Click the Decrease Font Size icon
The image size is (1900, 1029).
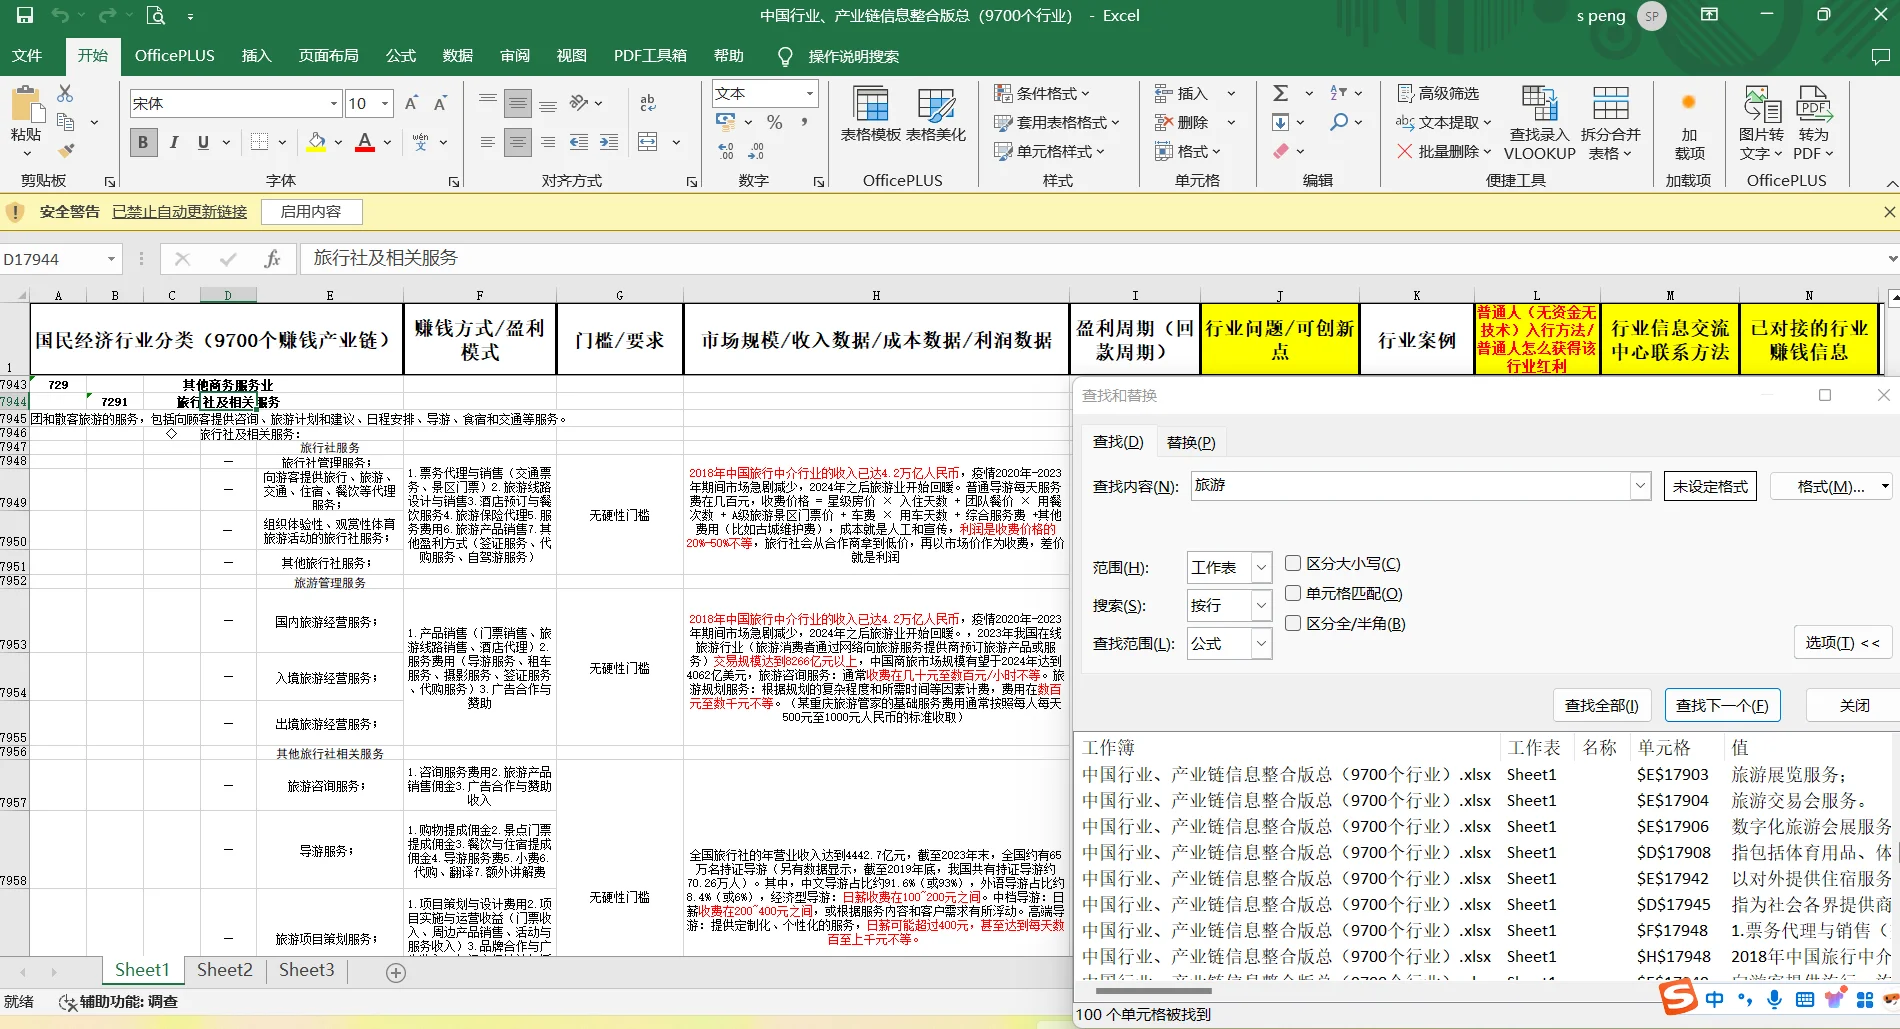440,103
